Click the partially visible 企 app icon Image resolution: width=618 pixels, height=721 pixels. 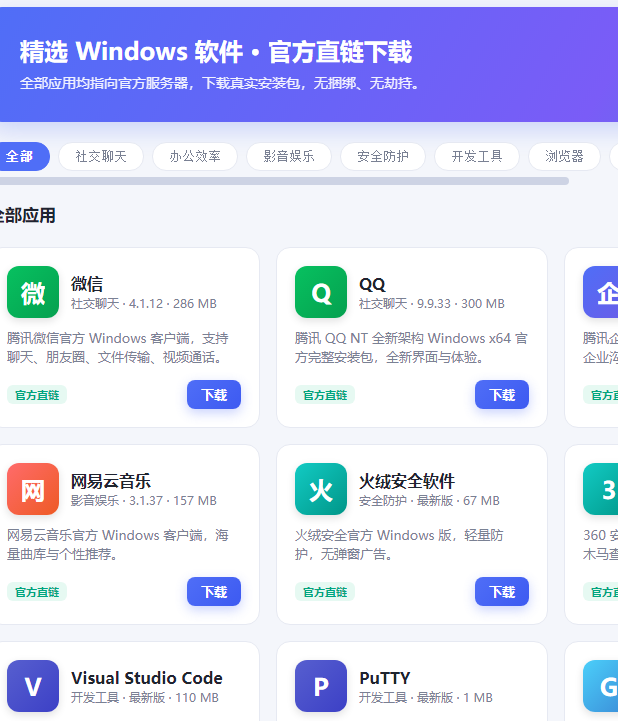[x=601, y=292]
